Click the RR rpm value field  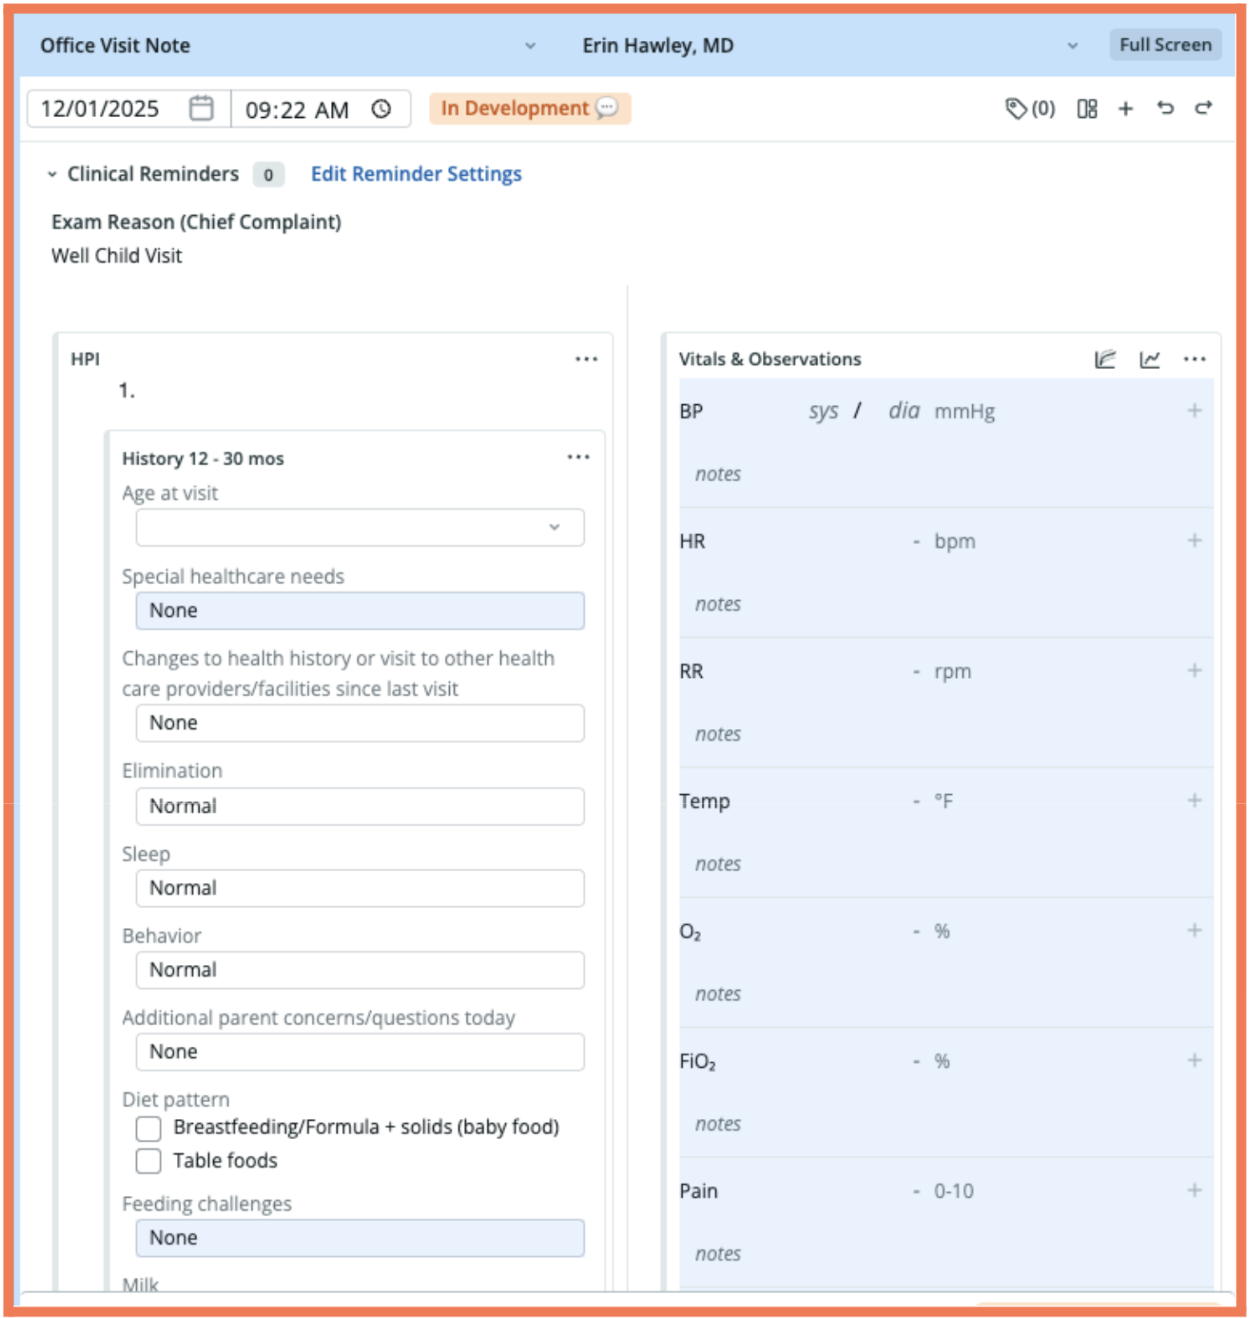point(916,671)
